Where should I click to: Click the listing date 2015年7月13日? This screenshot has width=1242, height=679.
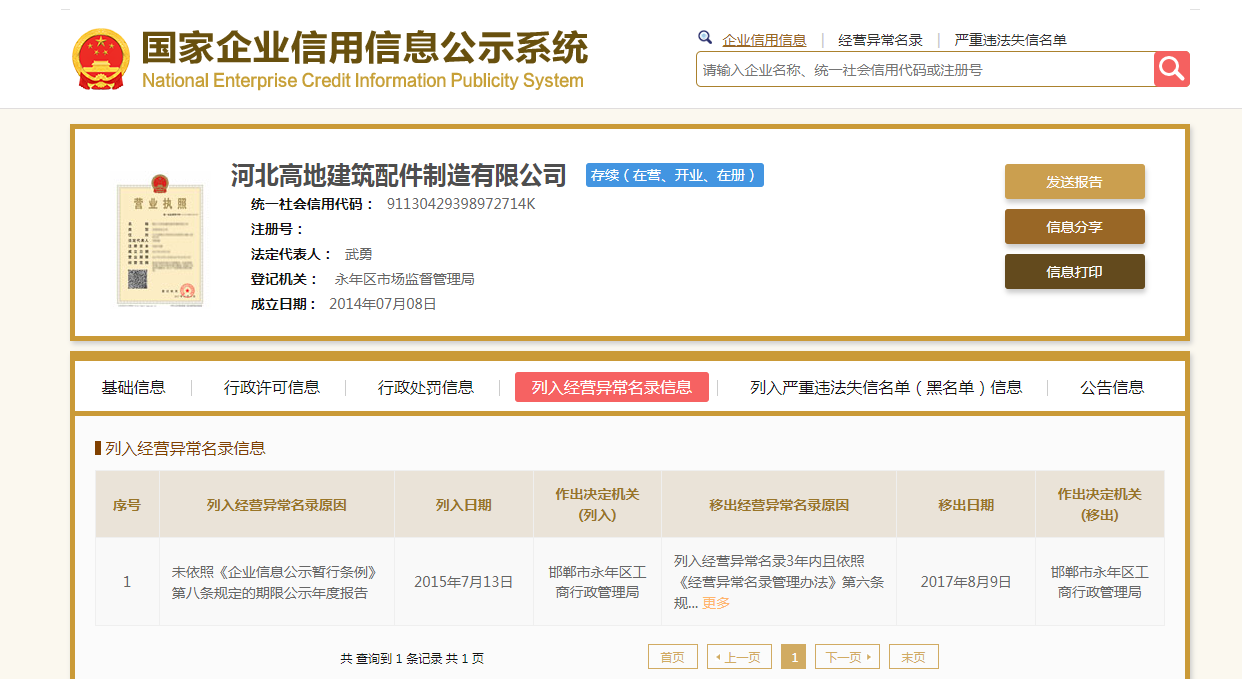[x=463, y=581]
